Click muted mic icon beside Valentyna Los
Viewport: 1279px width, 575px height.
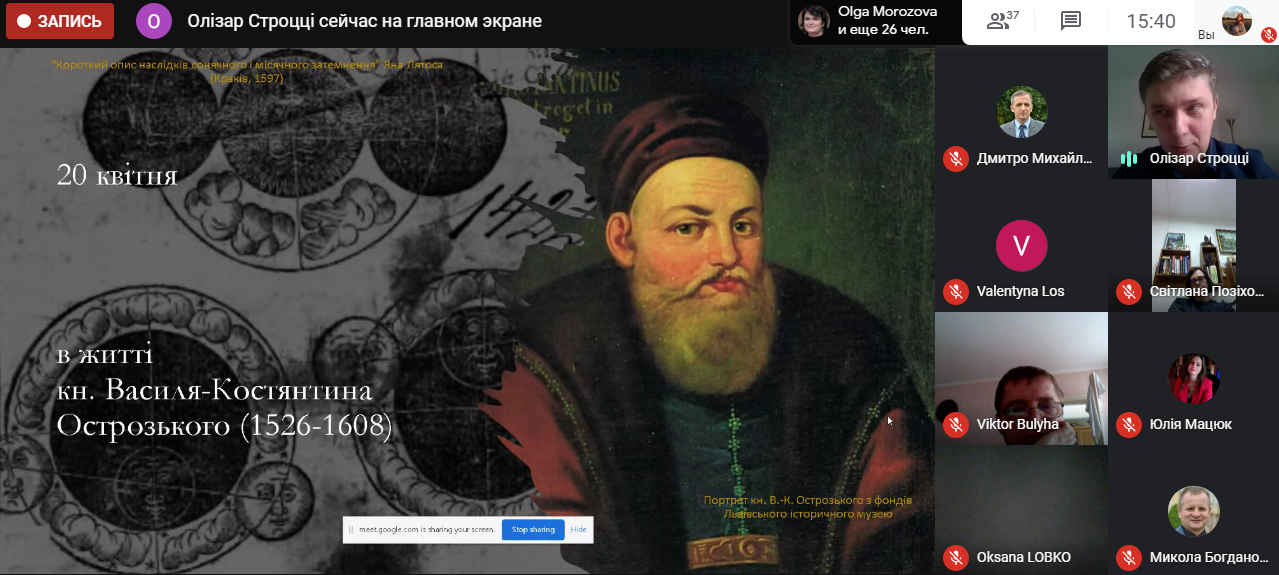point(955,291)
